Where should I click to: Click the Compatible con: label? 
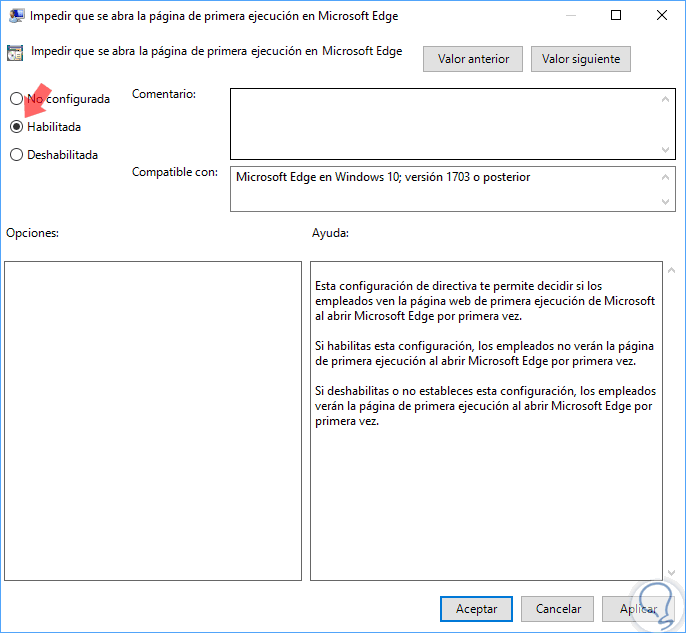tap(175, 172)
